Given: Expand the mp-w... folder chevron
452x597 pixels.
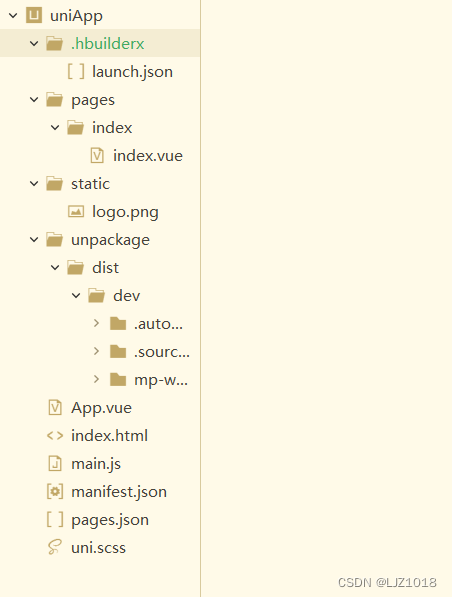Looking at the screenshot, I should [96, 379].
